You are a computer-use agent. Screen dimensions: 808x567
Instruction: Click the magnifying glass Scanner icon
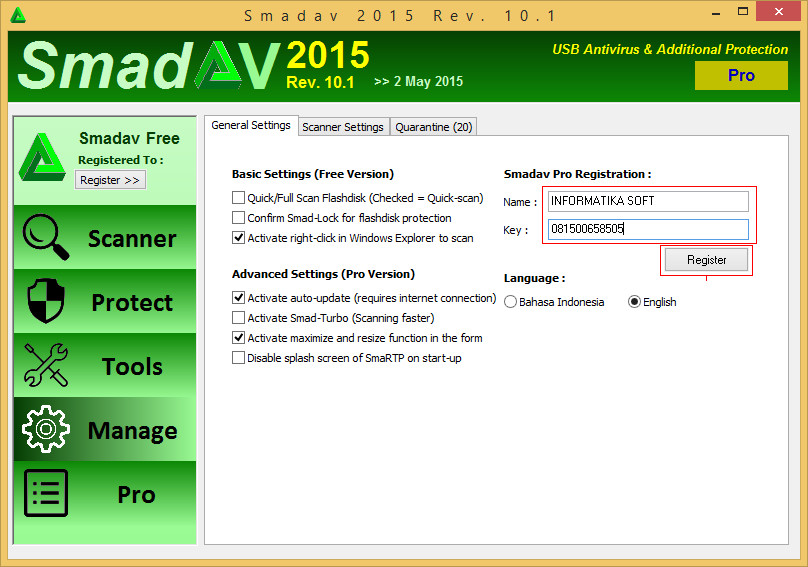(45, 237)
